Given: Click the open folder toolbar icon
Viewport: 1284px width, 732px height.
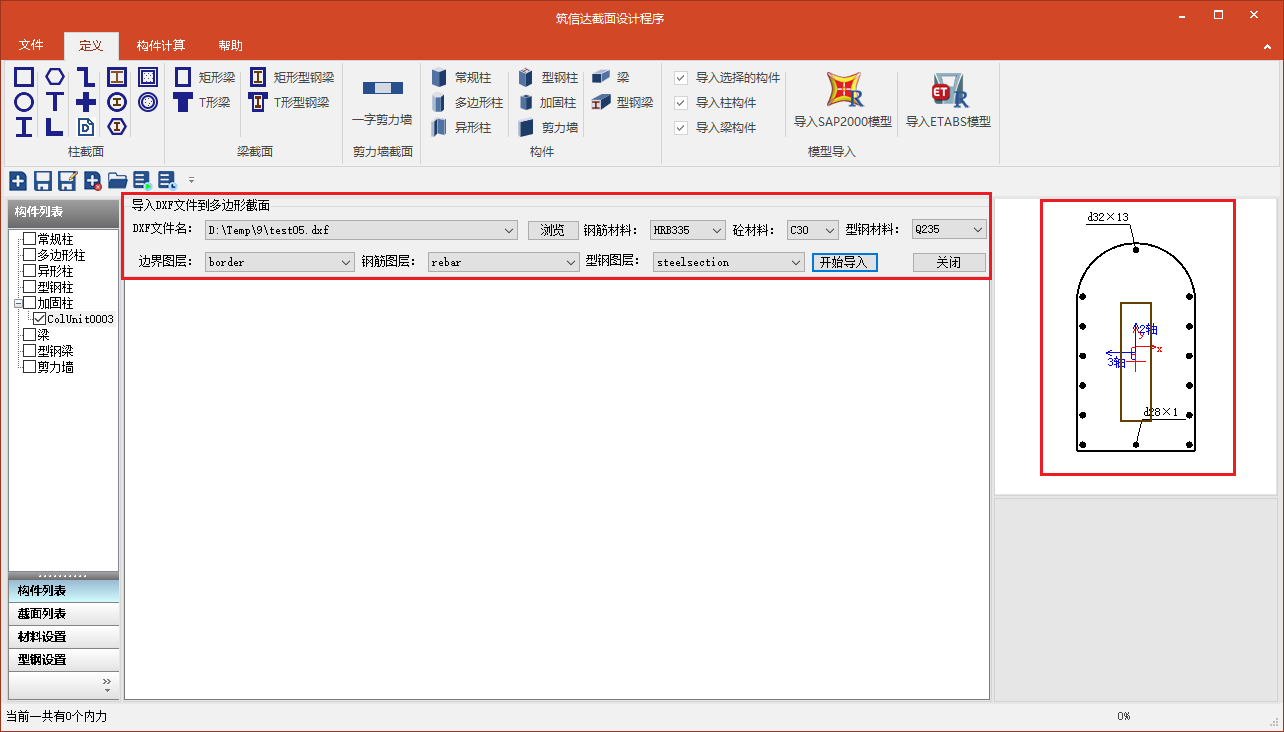Looking at the screenshot, I should [118, 181].
